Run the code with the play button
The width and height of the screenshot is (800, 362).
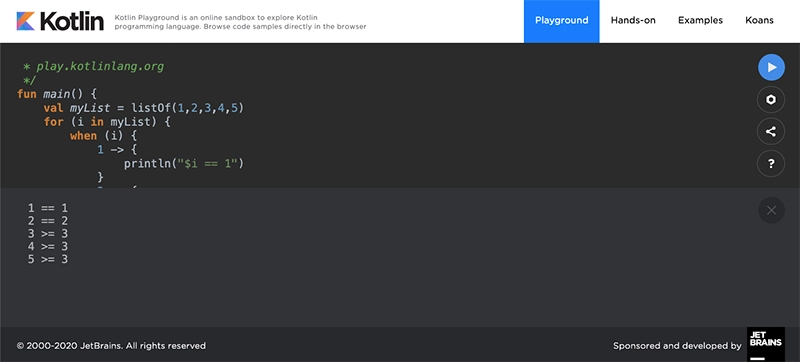771,67
